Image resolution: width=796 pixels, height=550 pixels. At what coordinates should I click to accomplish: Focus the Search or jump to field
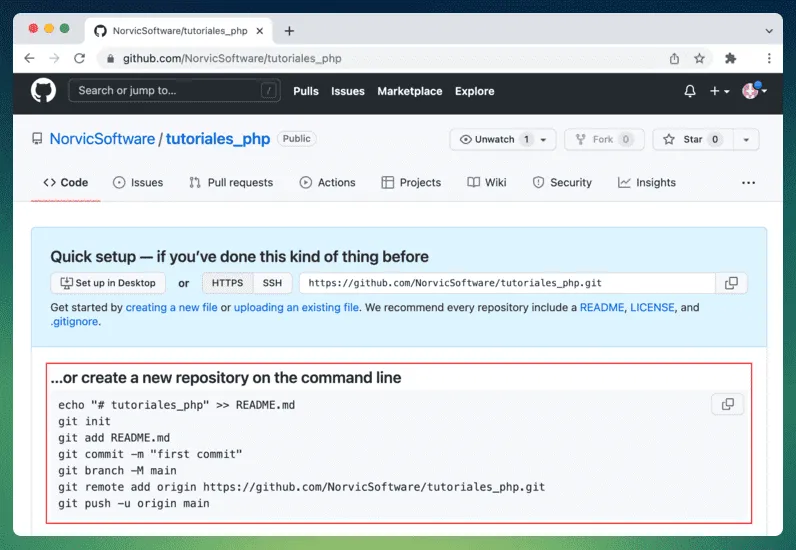(174, 90)
